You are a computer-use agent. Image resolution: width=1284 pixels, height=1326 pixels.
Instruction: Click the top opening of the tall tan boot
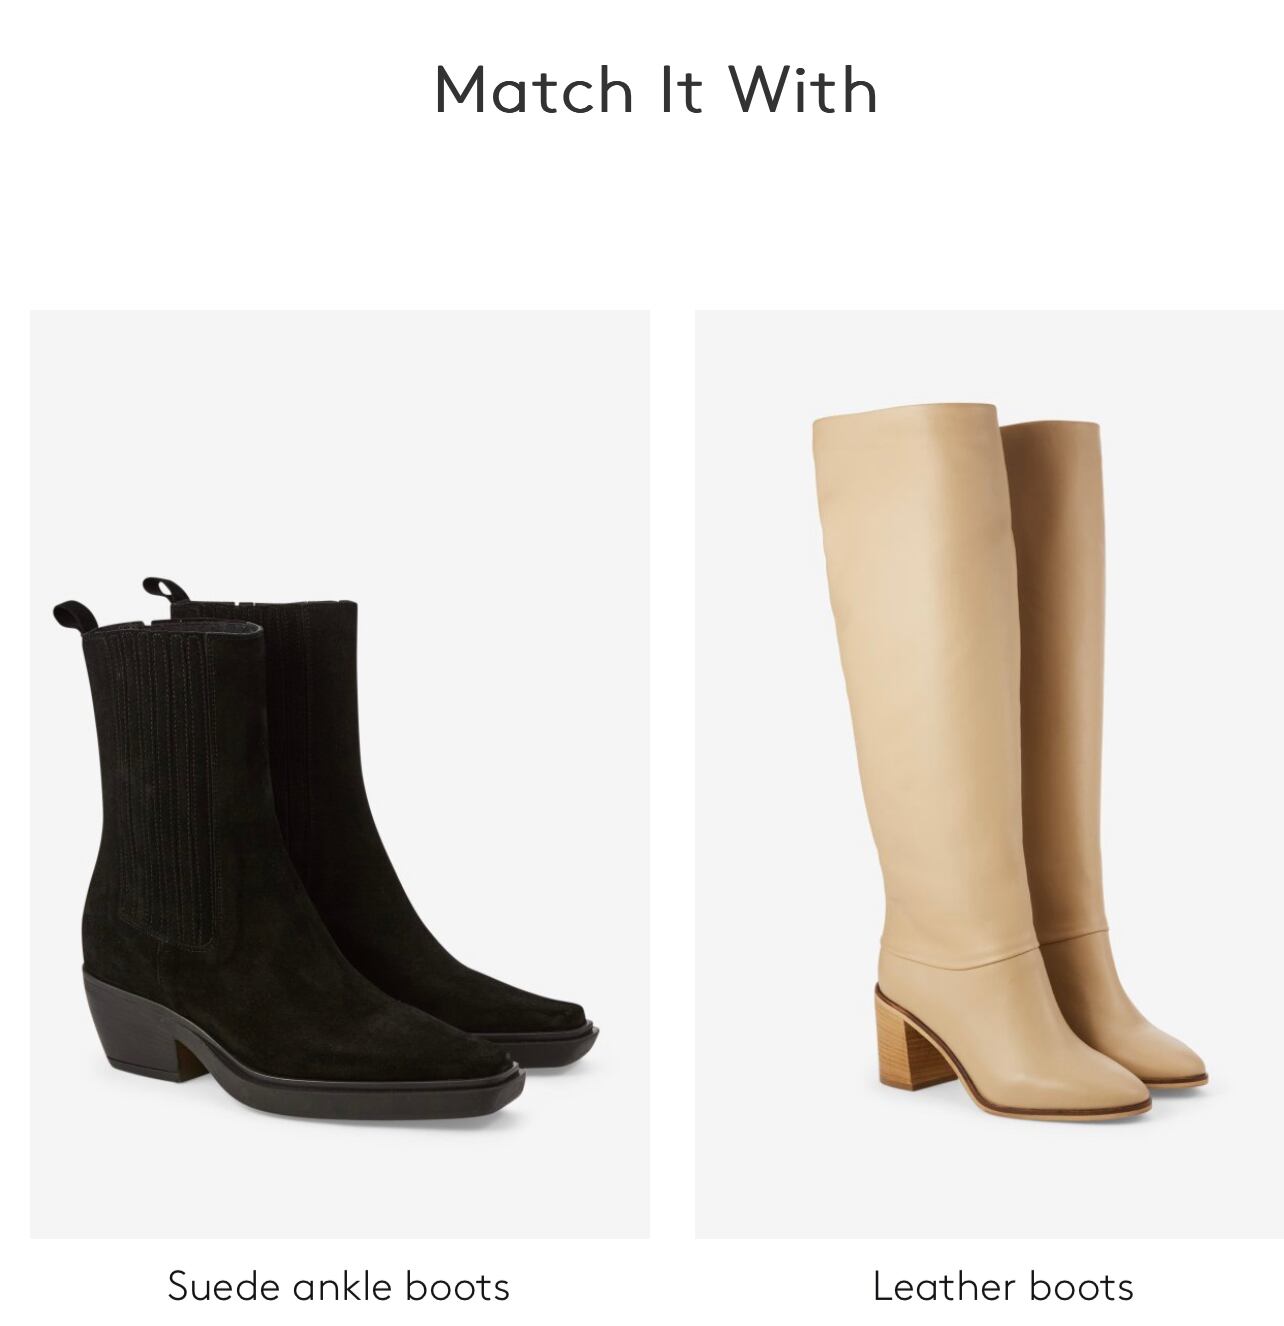(905, 418)
